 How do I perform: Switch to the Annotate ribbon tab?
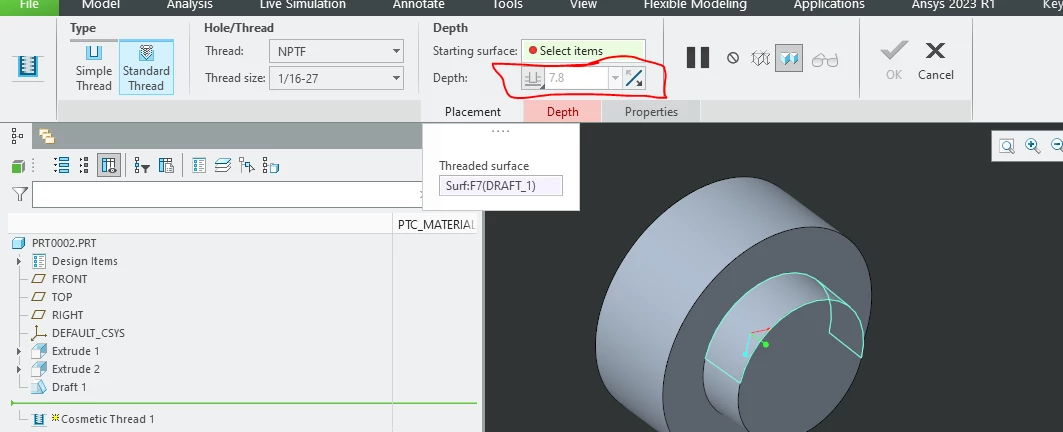click(x=418, y=5)
